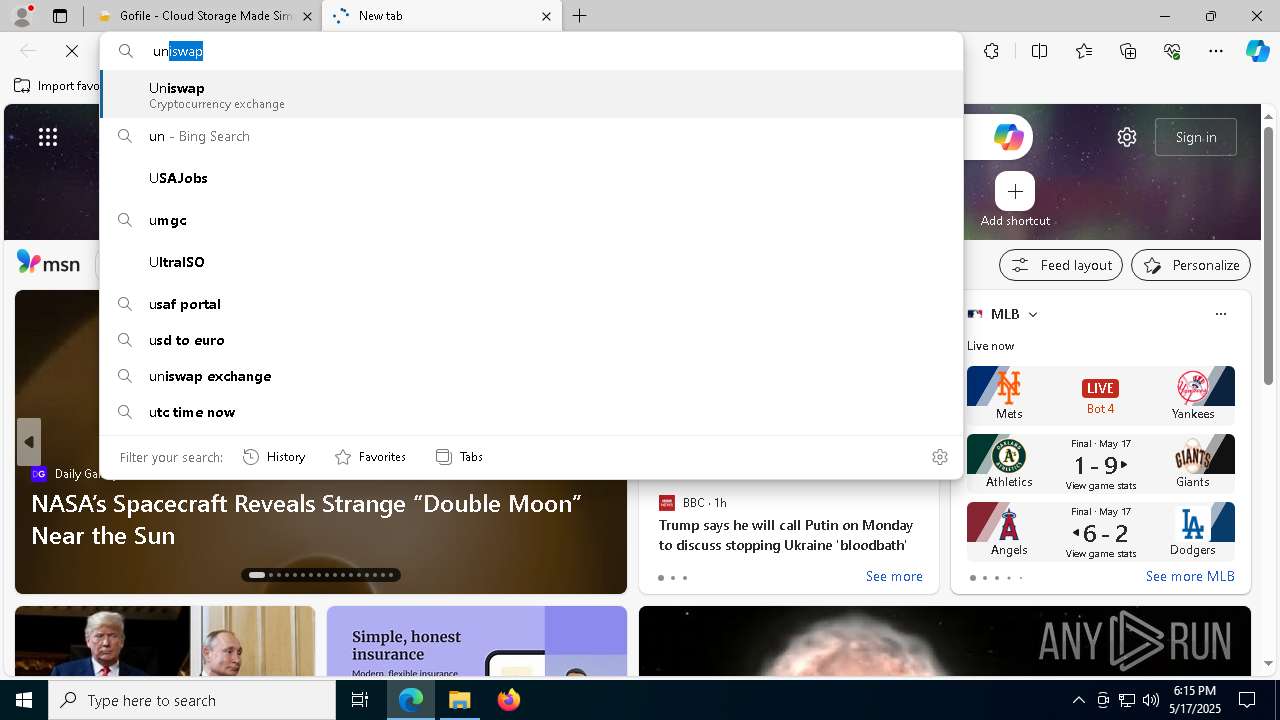
Task: Choose the utc time now suggestion
Action: coord(531,412)
